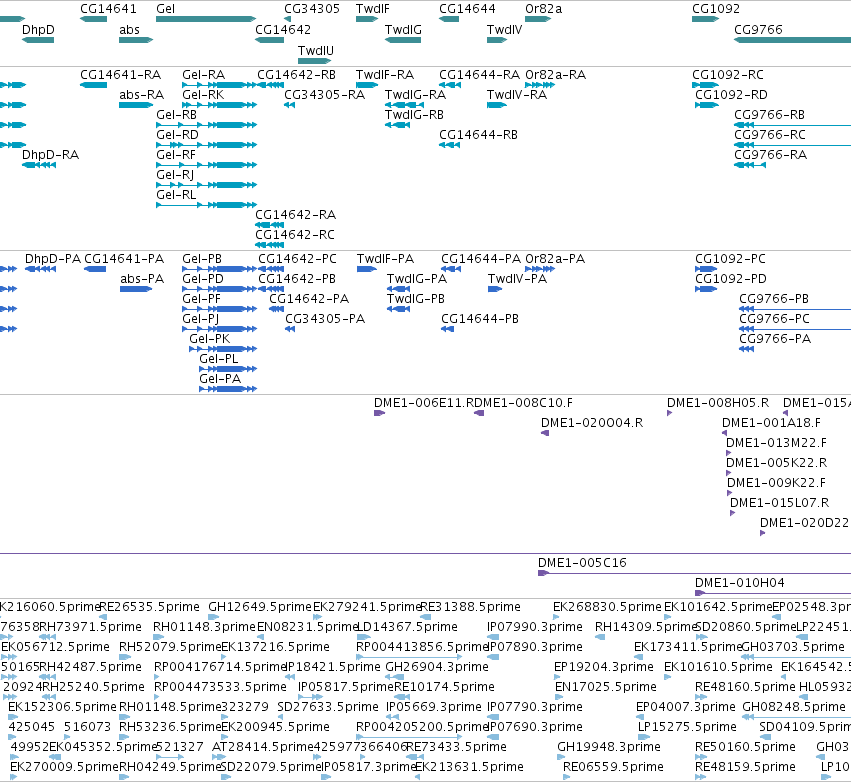Select the TwdlV gene label
Viewport: 851px width, 782px height.
pyautogui.click(x=504, y=29)
